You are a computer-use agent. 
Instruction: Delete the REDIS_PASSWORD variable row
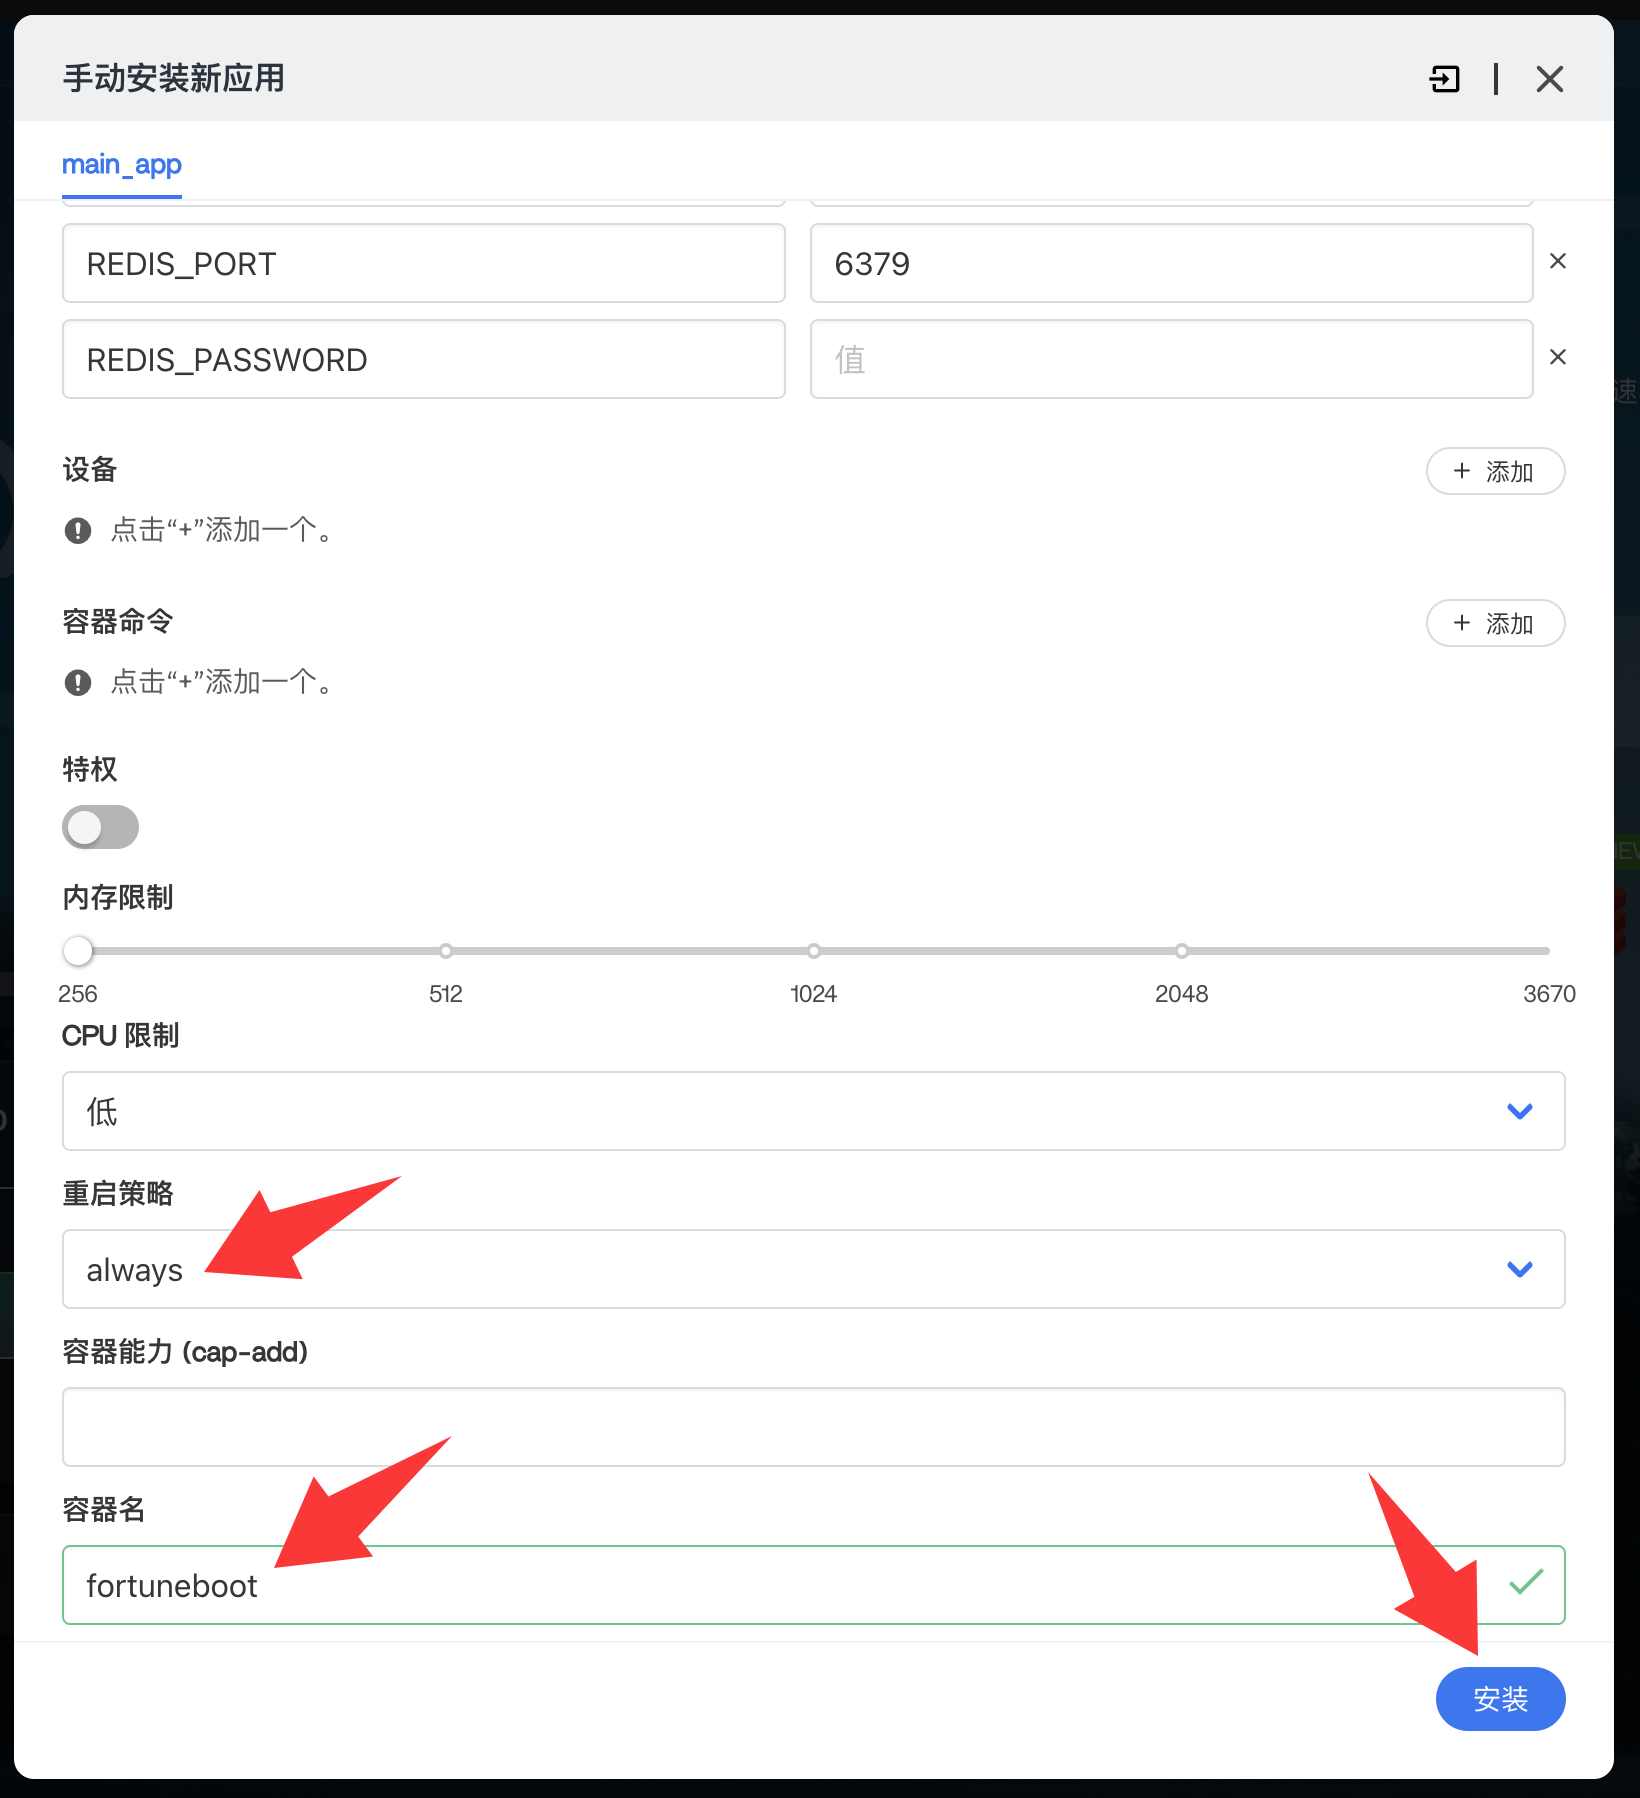click(x=1557, y=358)
